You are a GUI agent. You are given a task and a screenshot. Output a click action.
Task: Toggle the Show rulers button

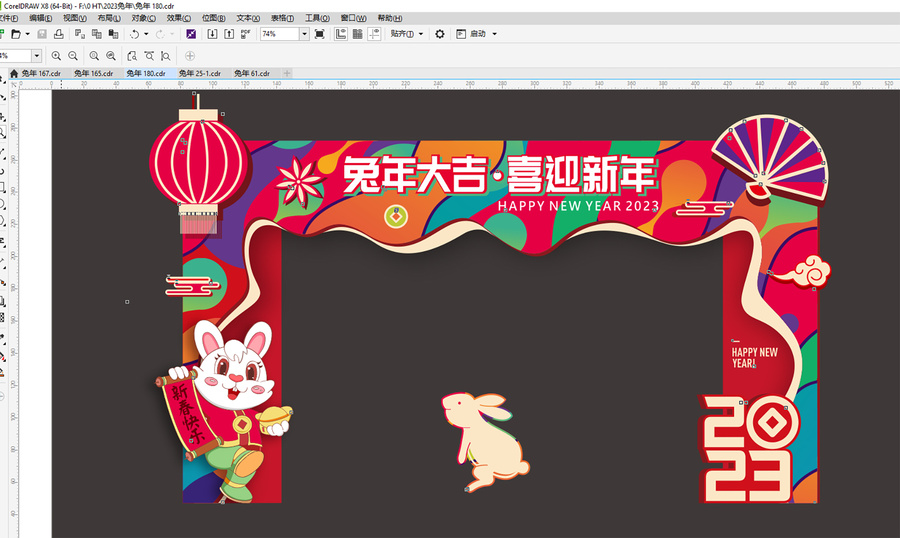[341, 34]
